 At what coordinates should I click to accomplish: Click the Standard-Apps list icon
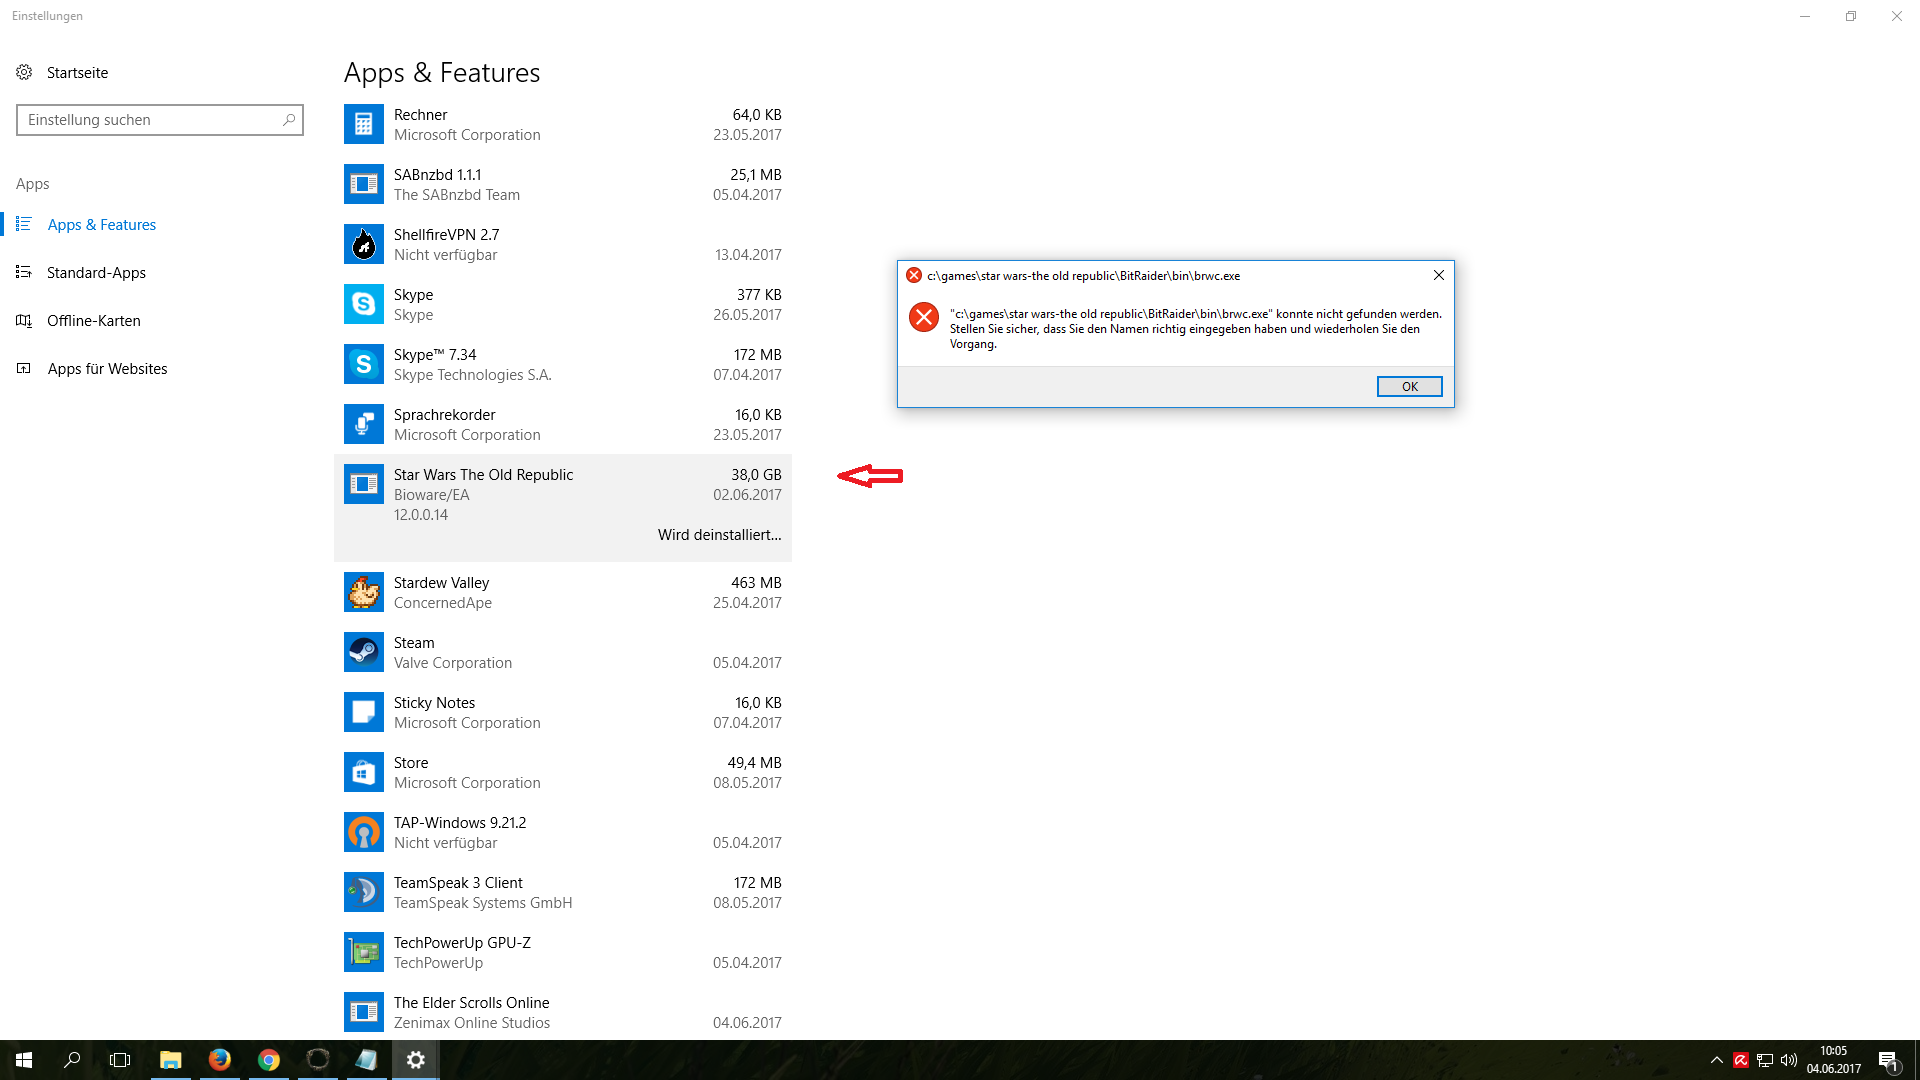24,272
